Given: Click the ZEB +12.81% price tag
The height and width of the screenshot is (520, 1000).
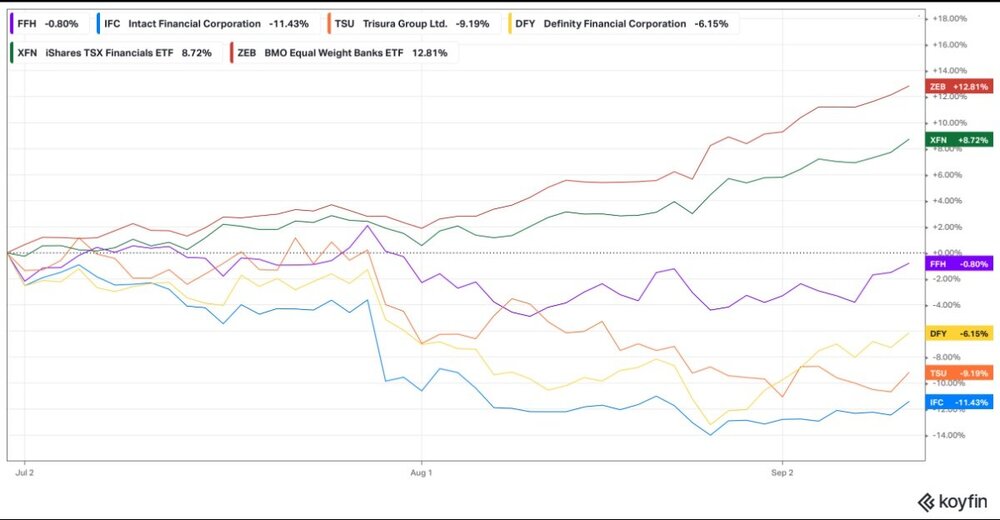Looking at the screenshot, I should pyautogui.click(x=959, y=86).
